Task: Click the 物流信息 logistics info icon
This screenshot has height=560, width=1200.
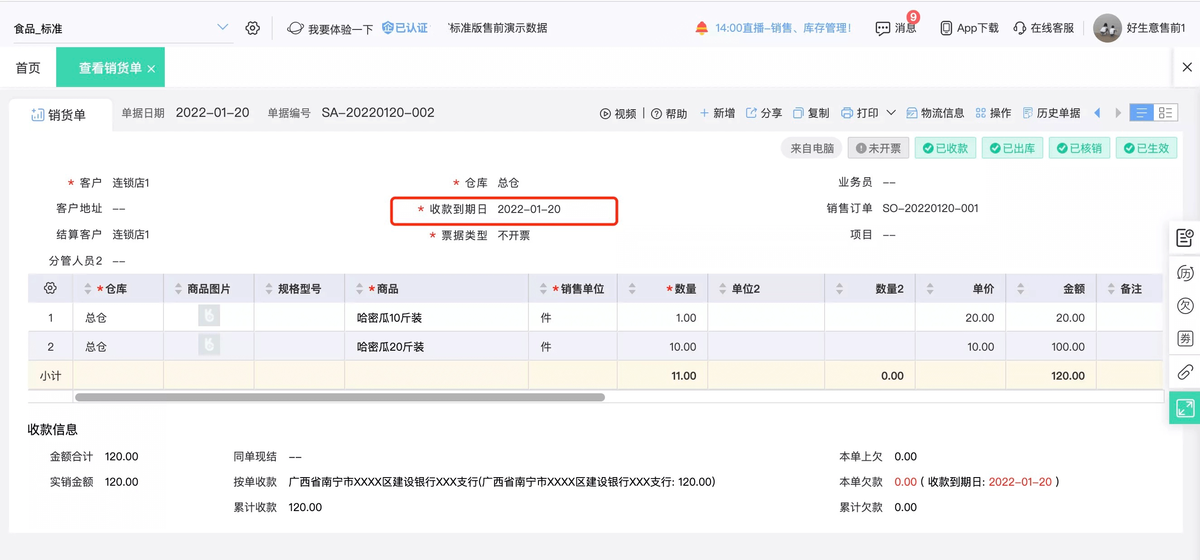Action: click(912, 113)
